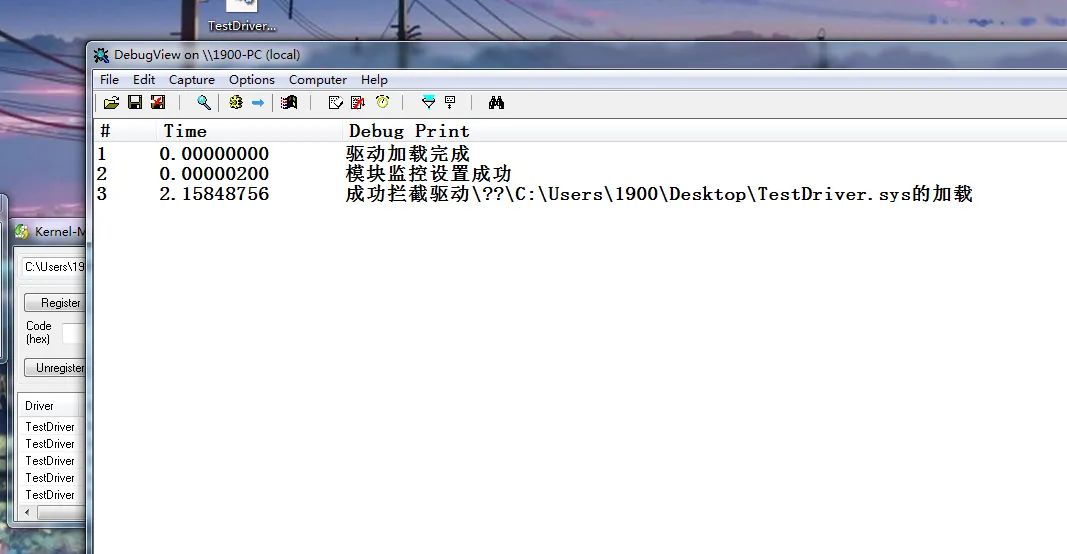Toggle time format with the clock icon
1067x554 pixels.
[382, 102]
